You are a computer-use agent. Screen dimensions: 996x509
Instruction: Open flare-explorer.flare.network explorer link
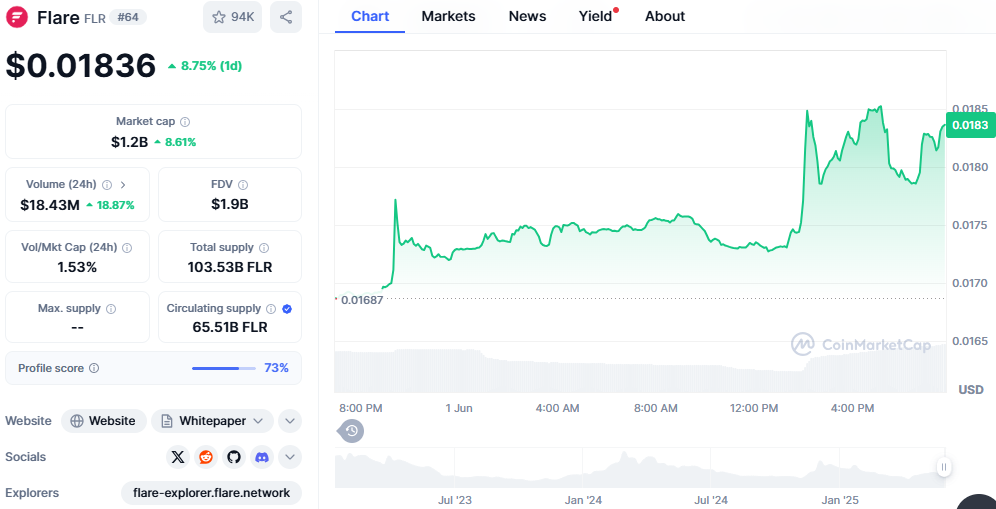click(212, 493)
